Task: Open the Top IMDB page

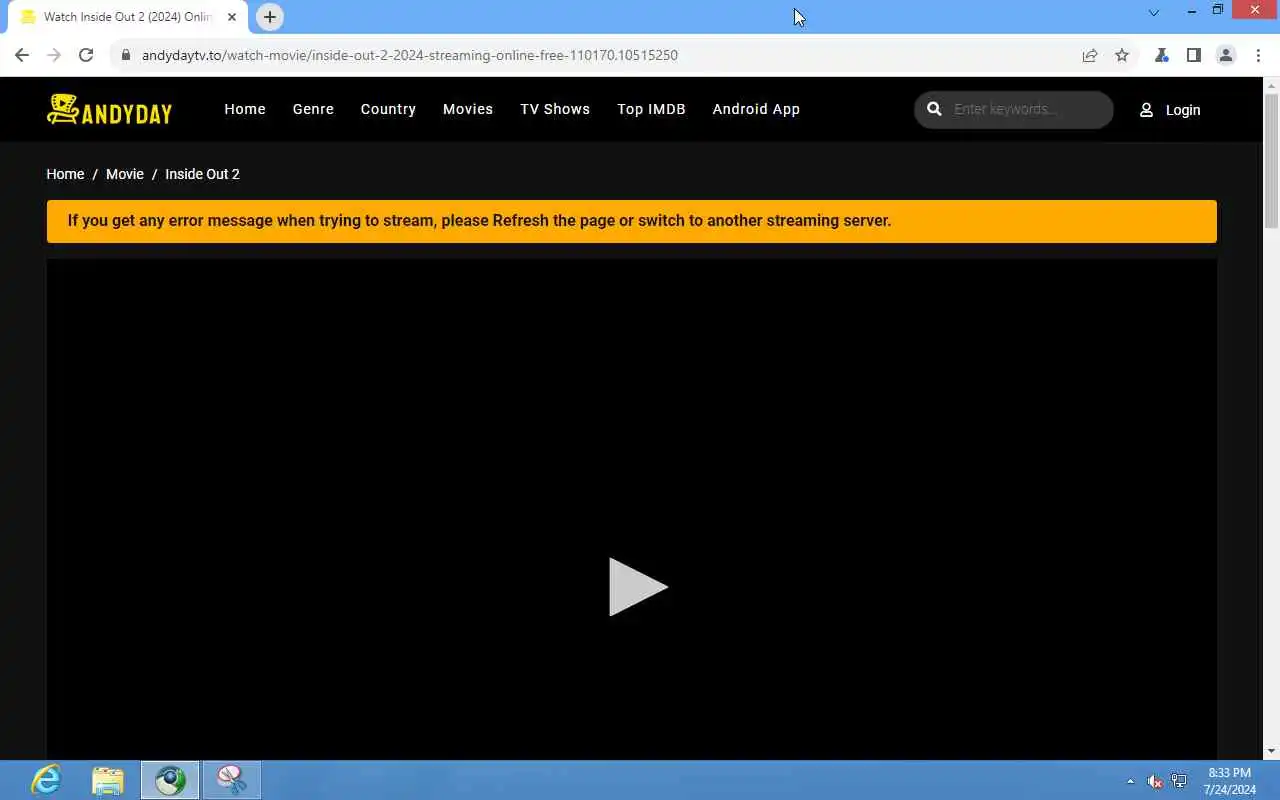Action: [x=651, y=109]
